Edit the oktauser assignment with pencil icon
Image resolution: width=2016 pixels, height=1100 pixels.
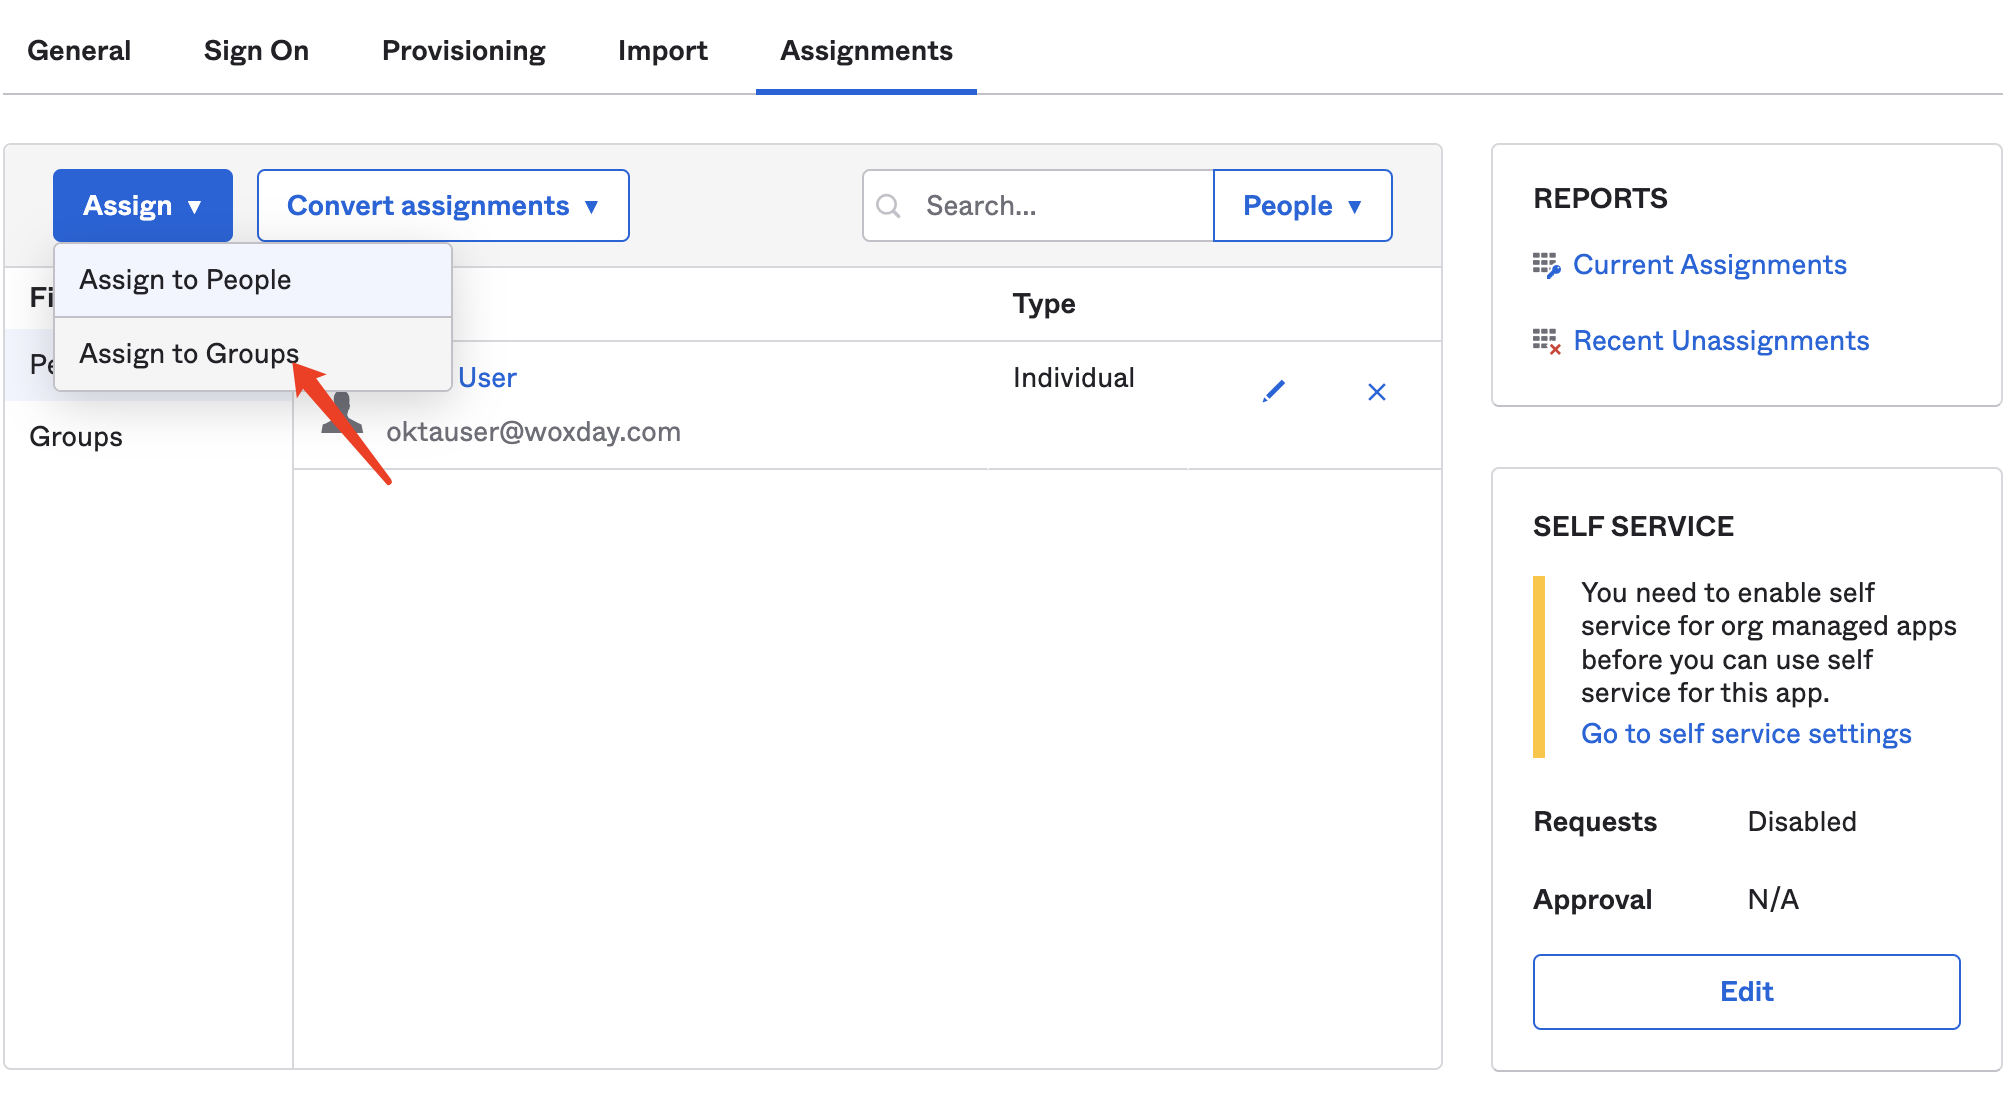click(x=1273, y=391)
